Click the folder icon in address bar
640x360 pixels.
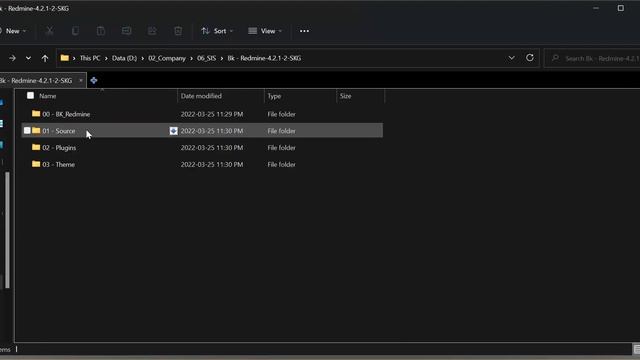click(x=64, y=58)
